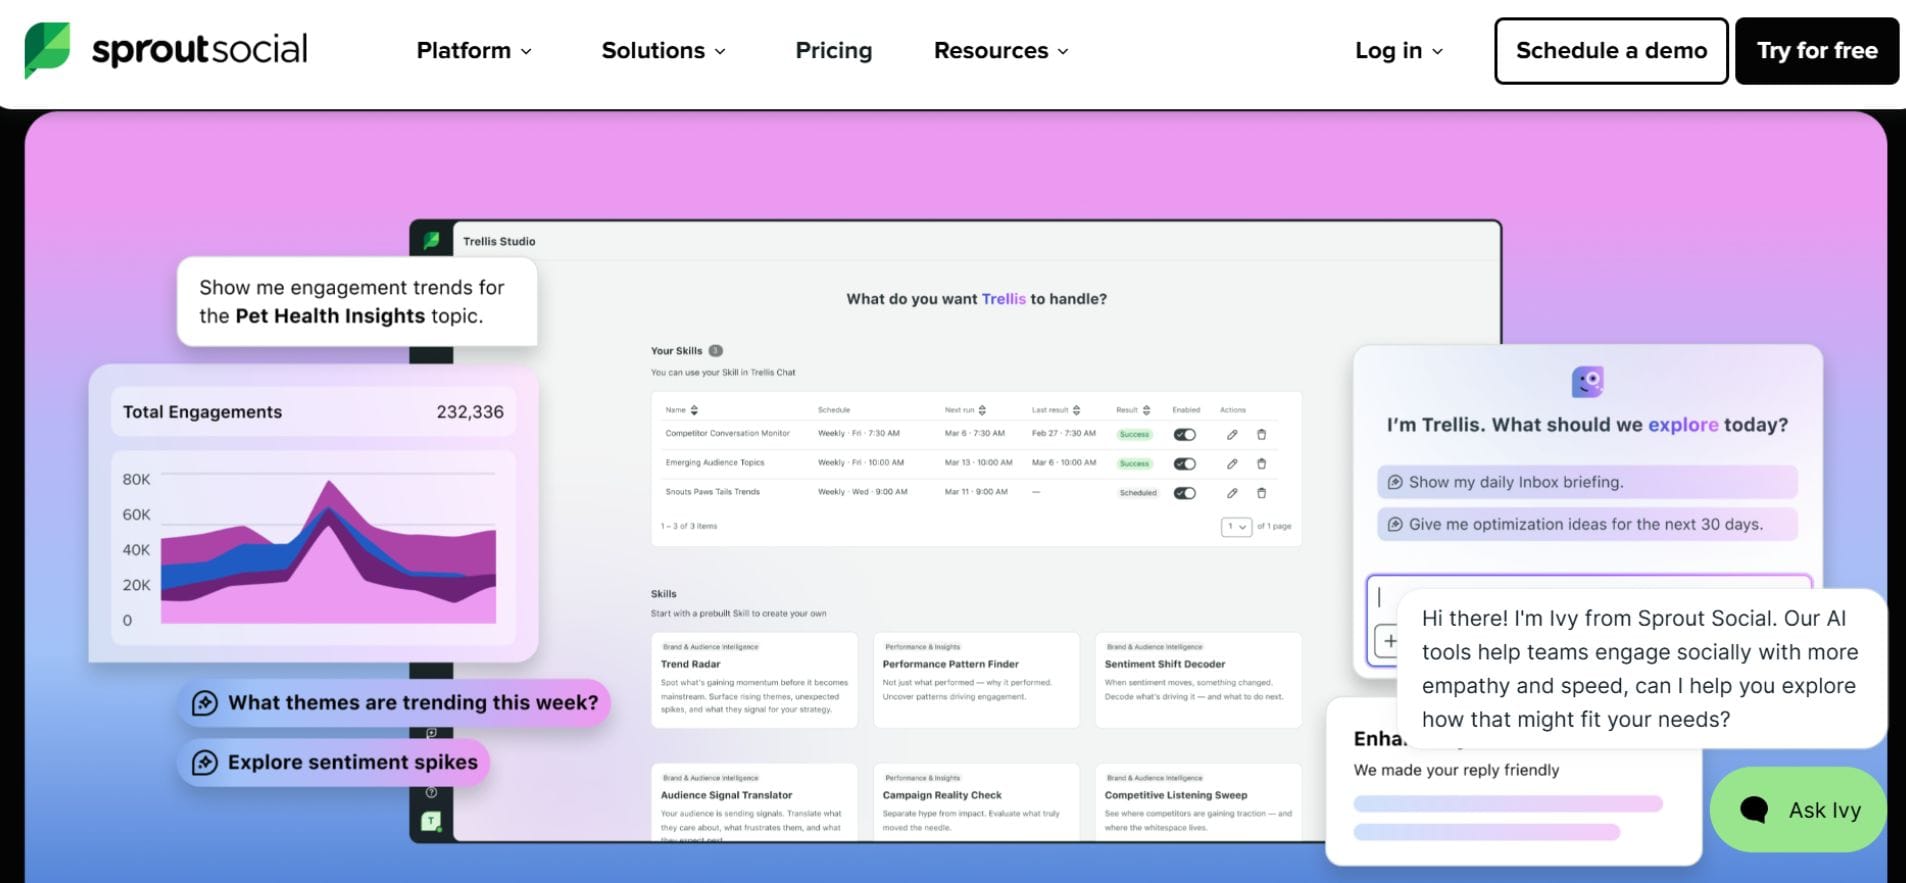Sort skills table by Name
Image resolution: width=1906 pixels, height=883 pixels.
click(x=694, y=410)
